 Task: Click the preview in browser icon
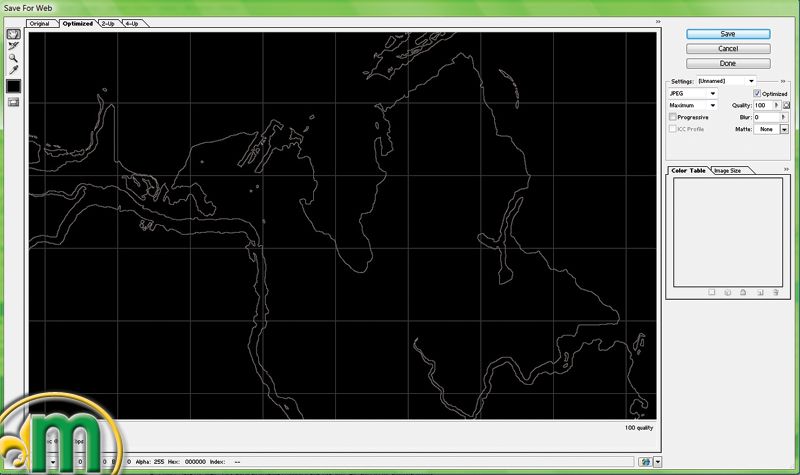click(645, 462)
